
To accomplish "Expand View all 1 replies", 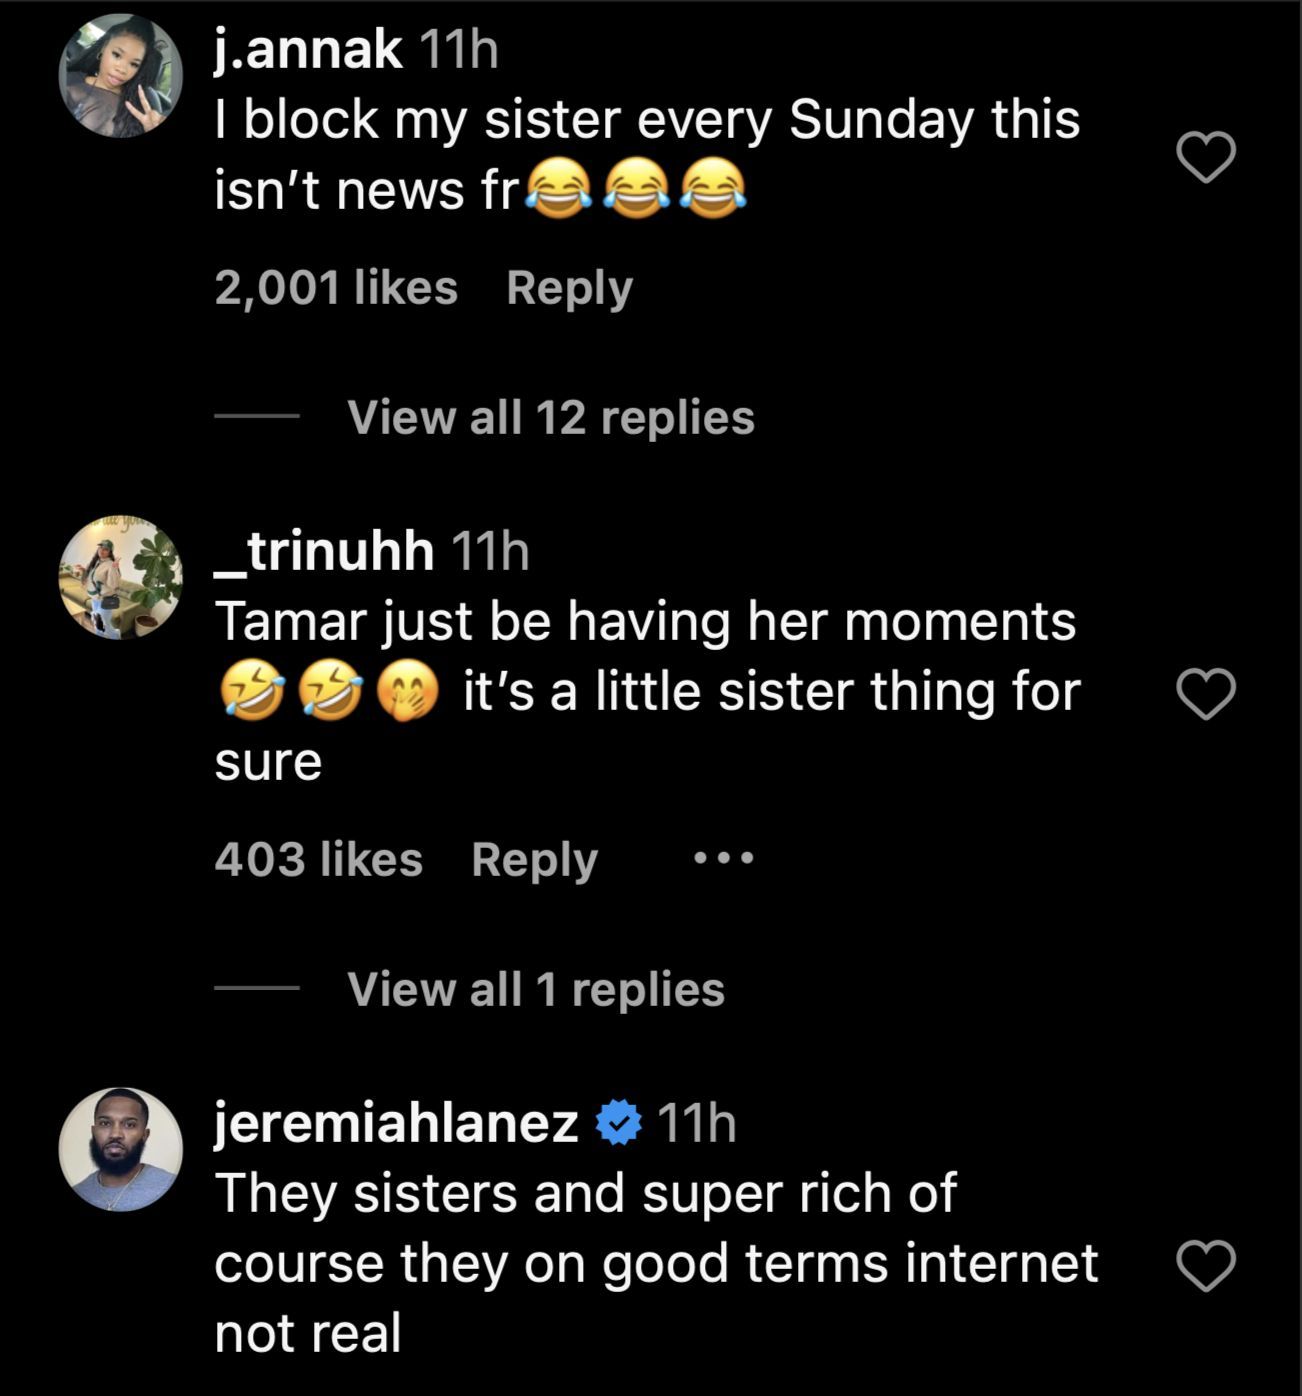I will (x=535, y=990).
